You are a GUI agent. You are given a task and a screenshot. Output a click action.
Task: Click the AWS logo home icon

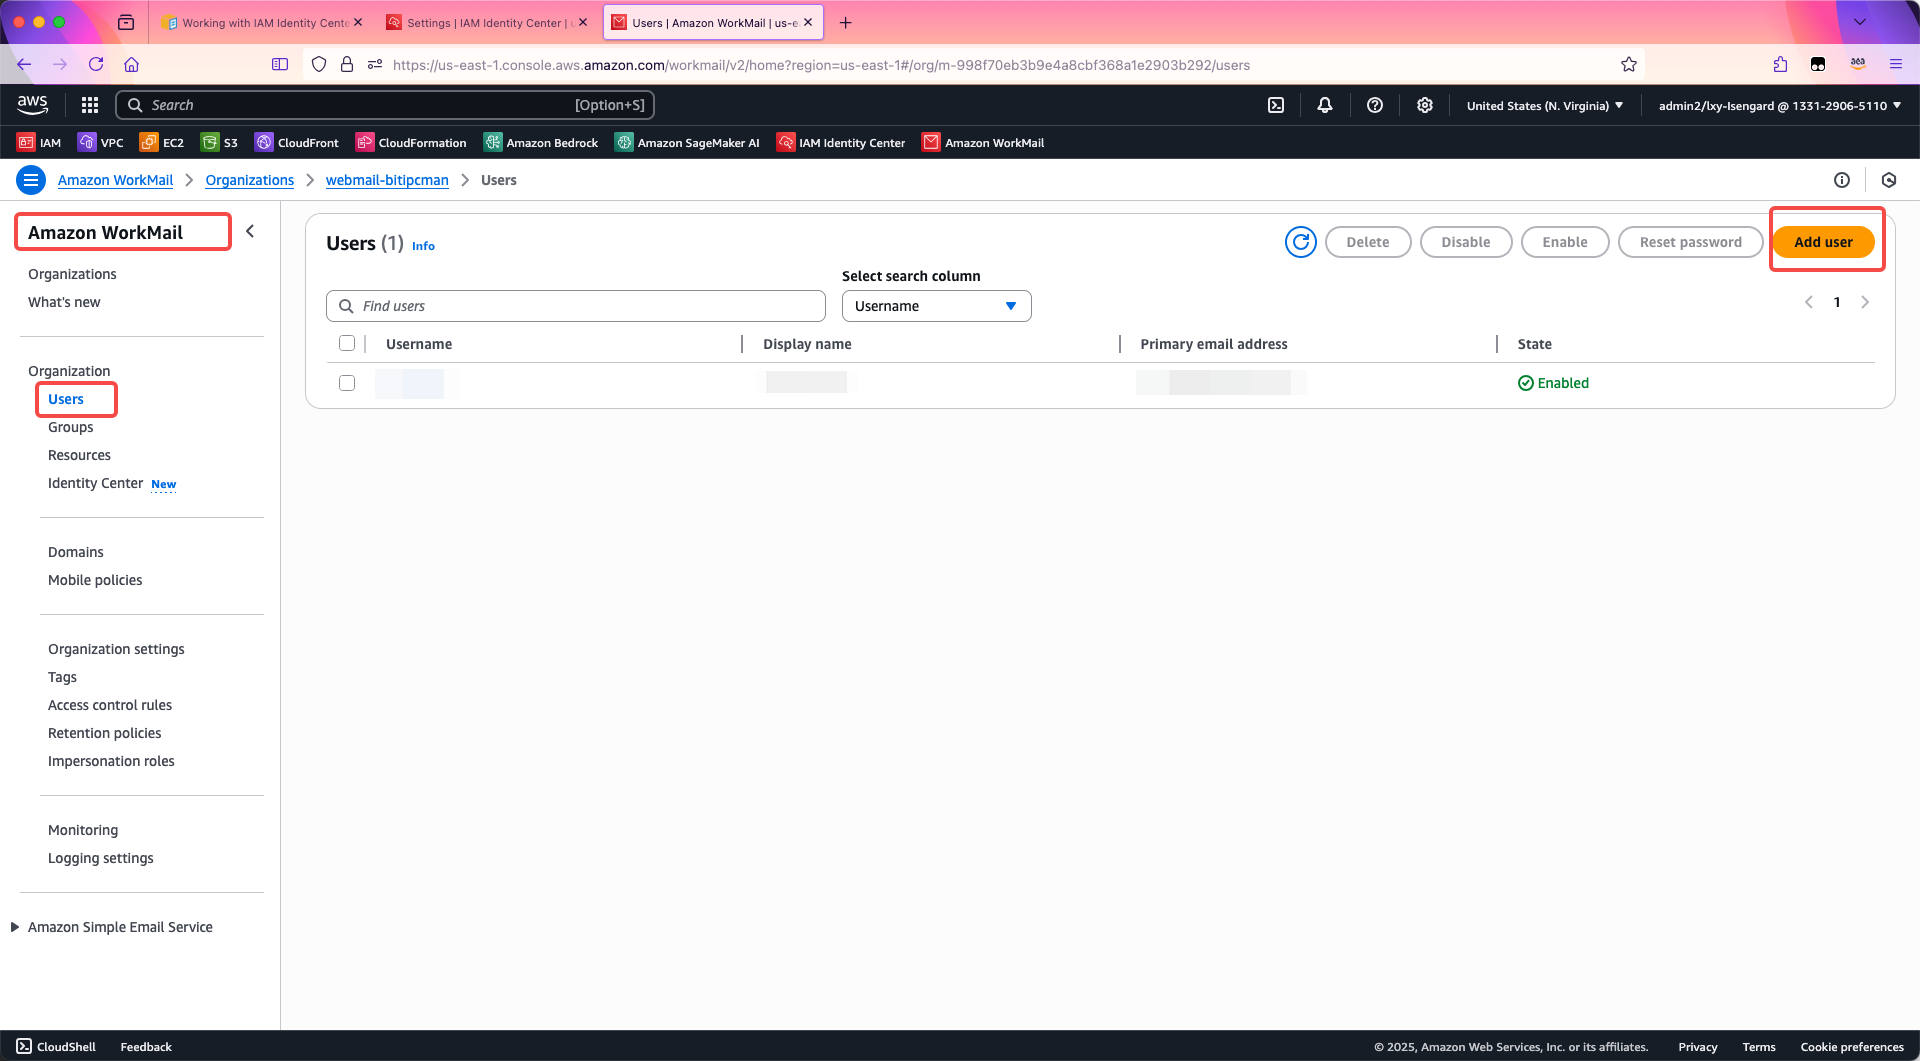coord(32,104)
